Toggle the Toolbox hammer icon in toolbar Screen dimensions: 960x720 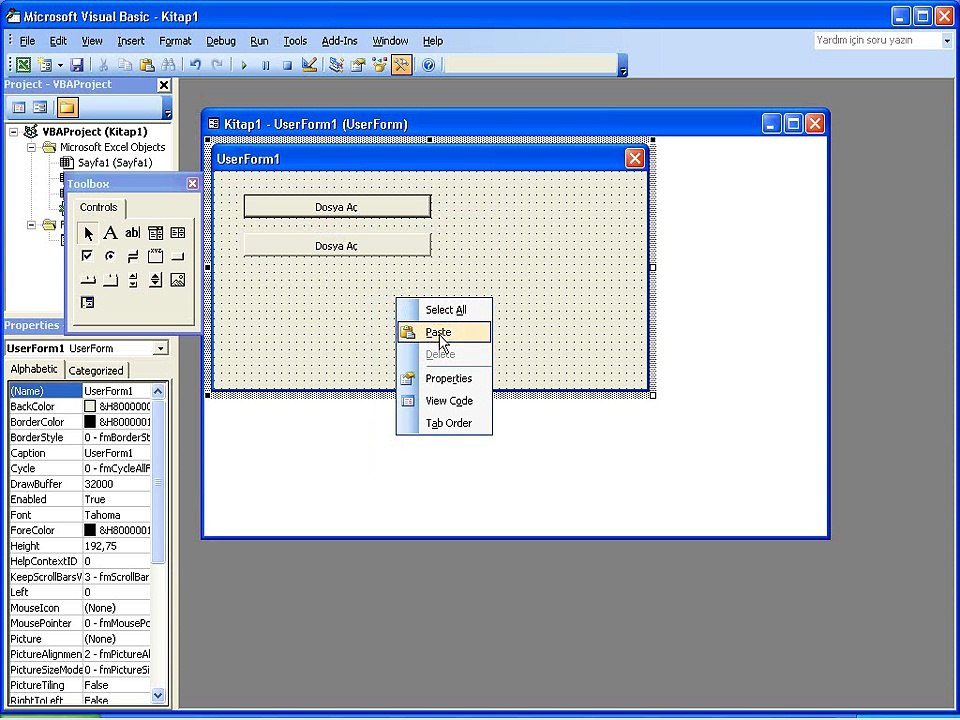tap(402, 64)
